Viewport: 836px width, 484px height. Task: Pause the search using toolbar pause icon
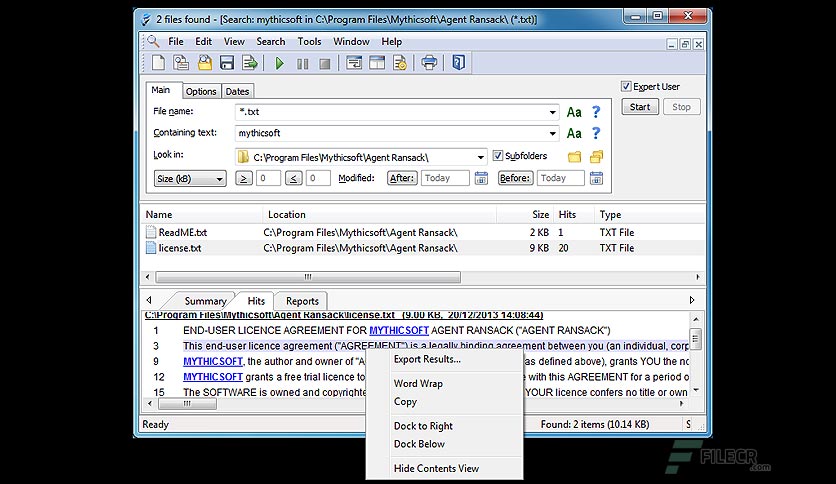coord(302,64)
